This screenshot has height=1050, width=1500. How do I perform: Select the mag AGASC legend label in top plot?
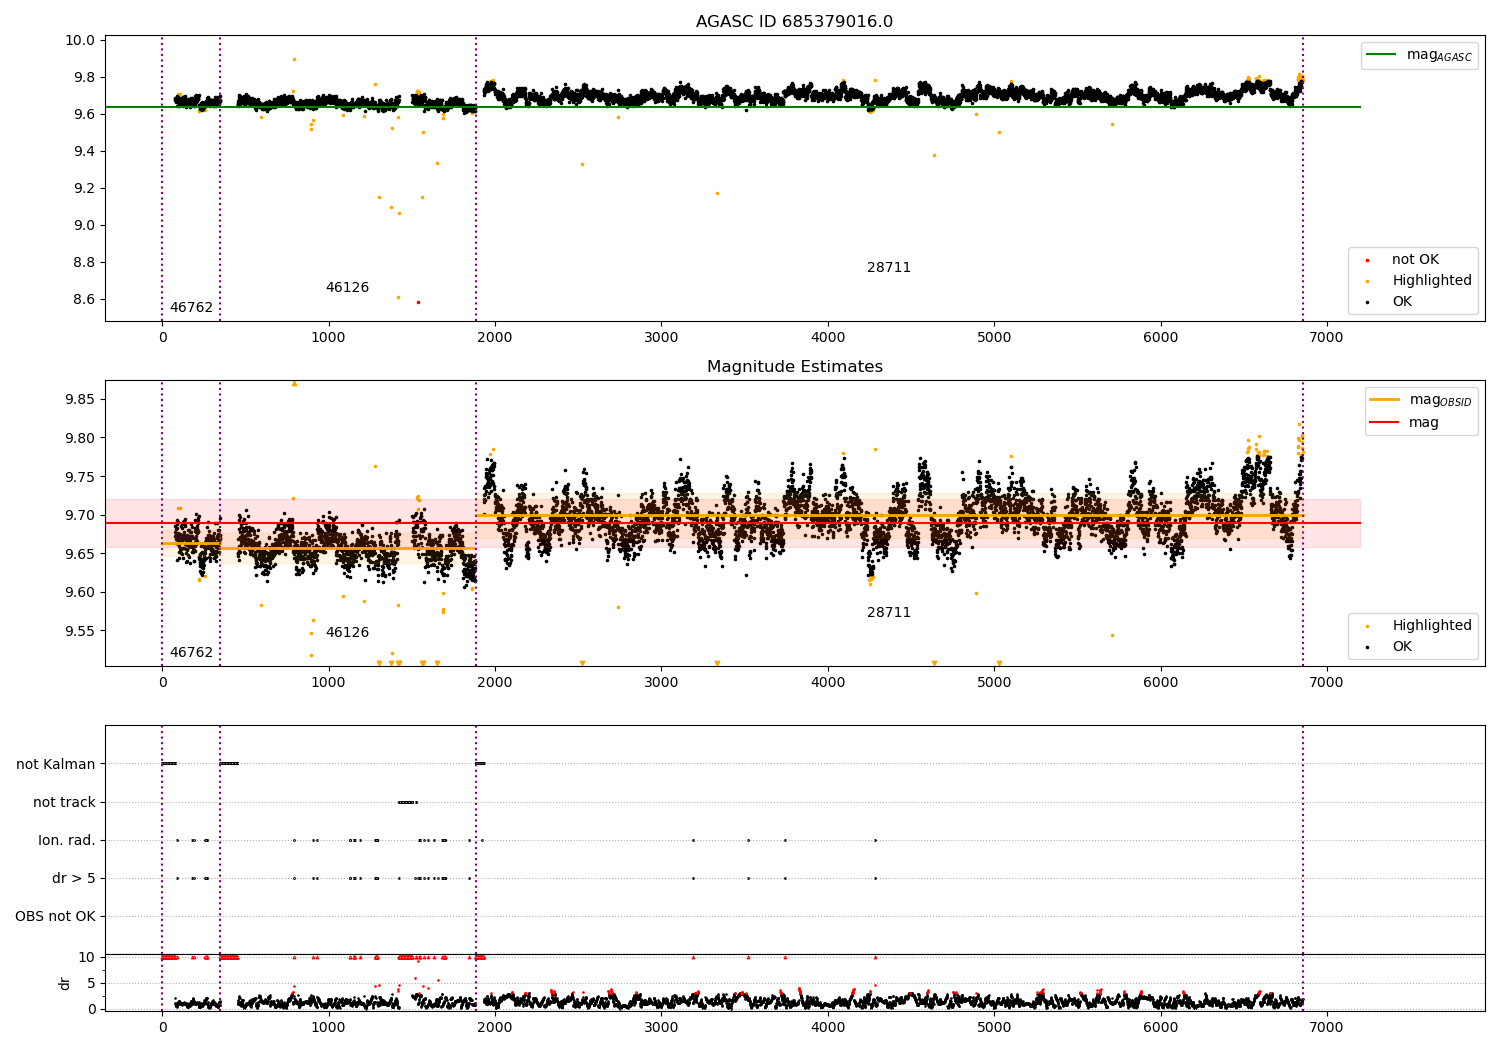point(1439,55)
